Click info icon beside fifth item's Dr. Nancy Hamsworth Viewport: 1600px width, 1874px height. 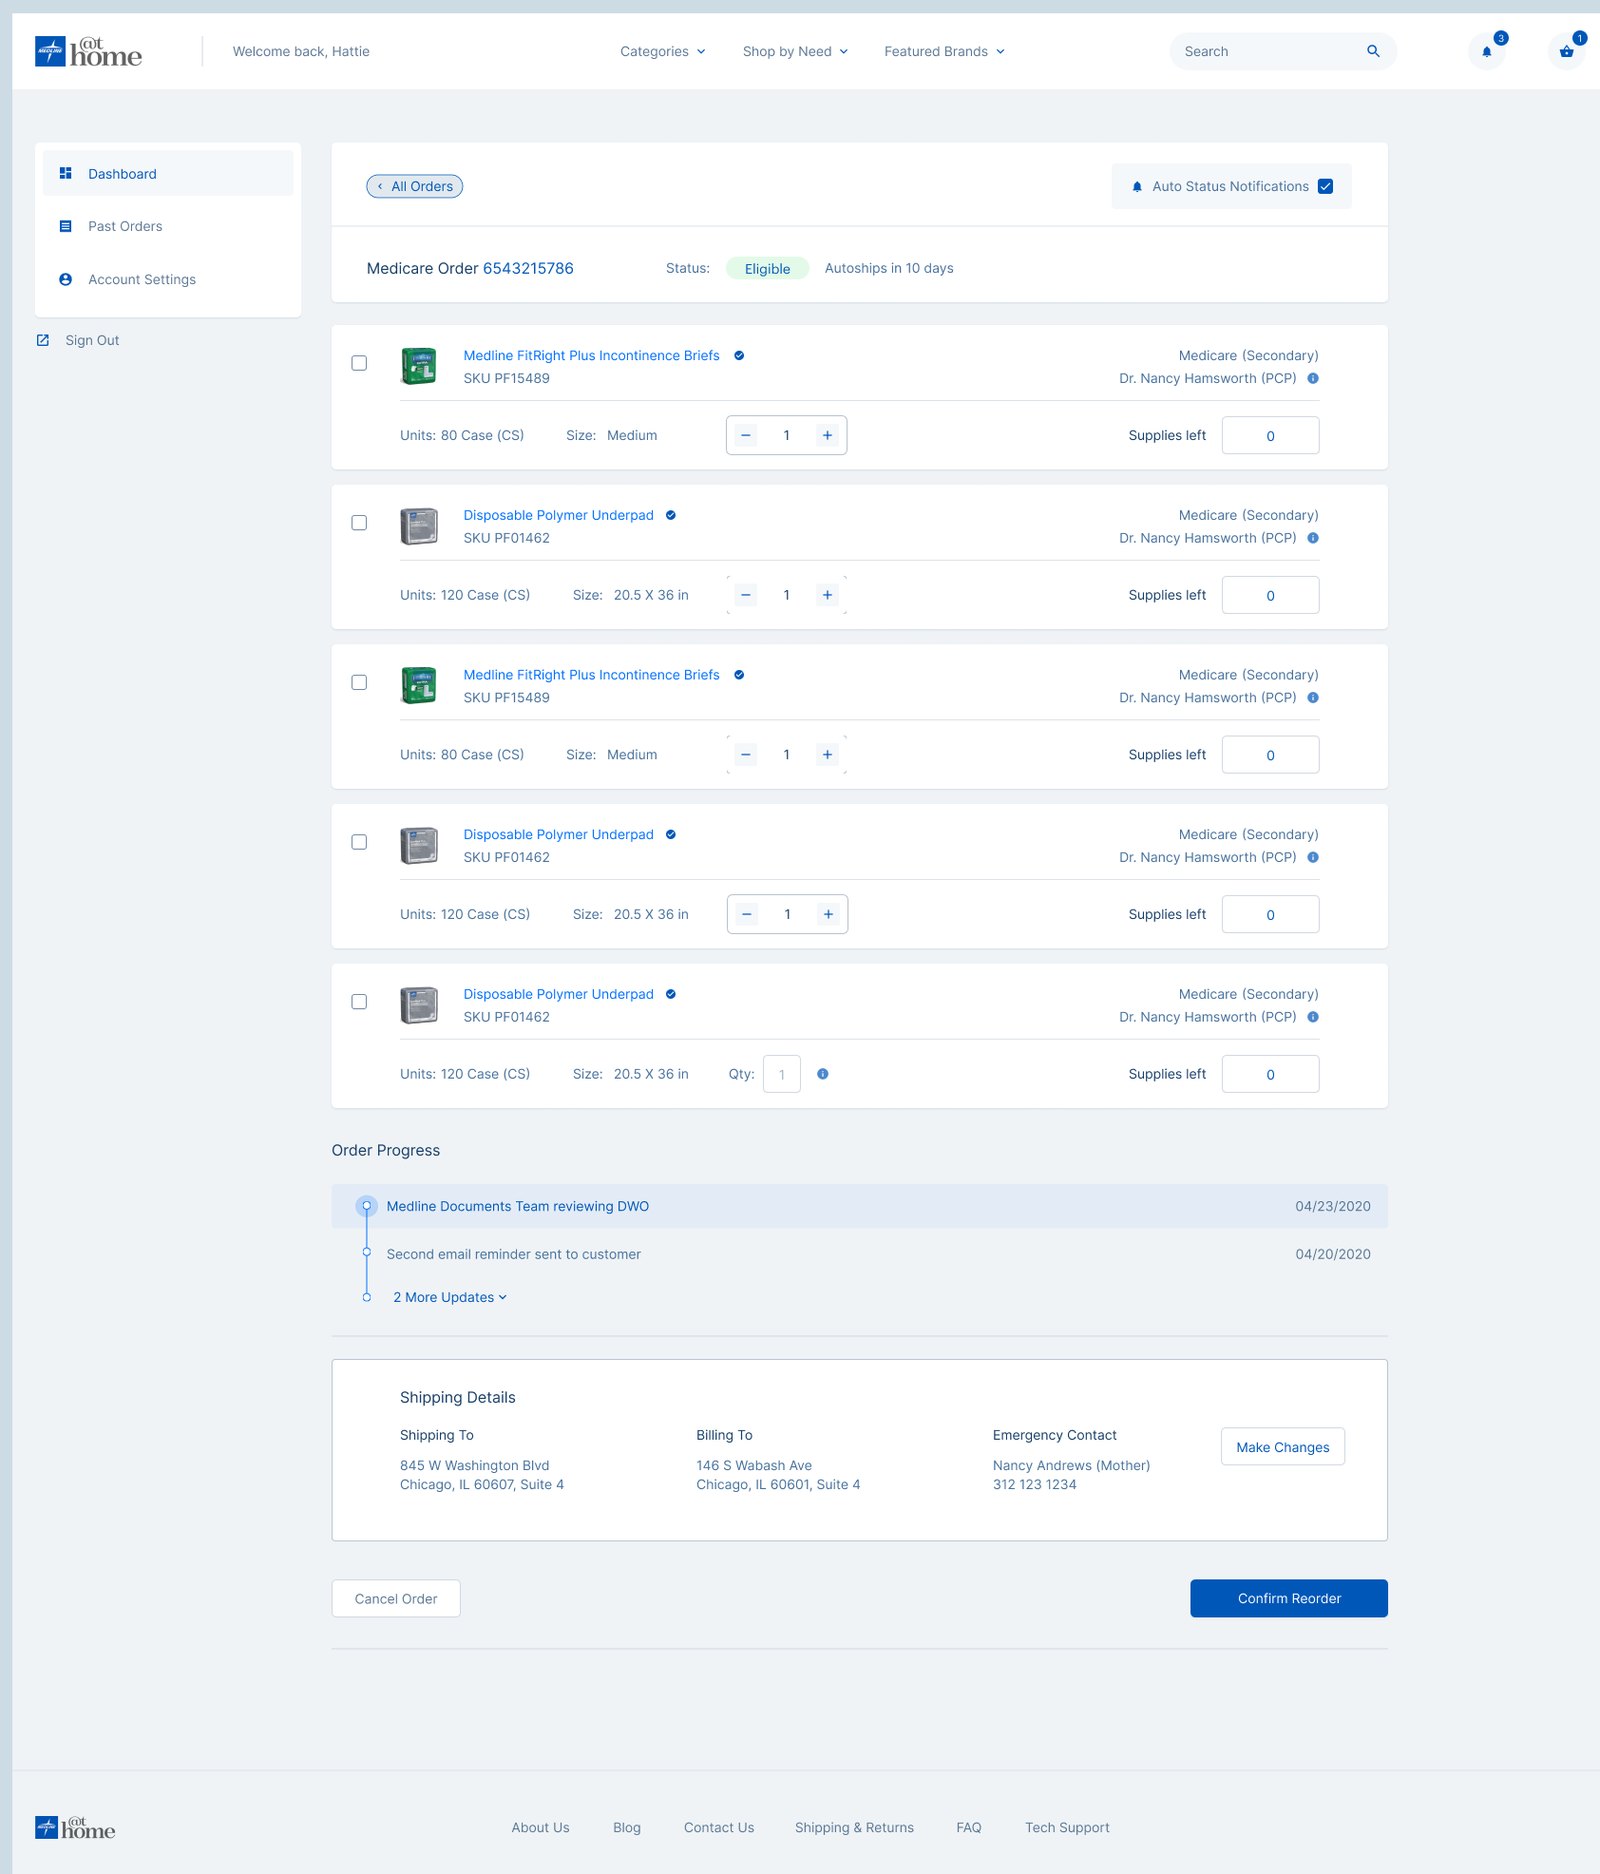[x=1313, y=1017]
